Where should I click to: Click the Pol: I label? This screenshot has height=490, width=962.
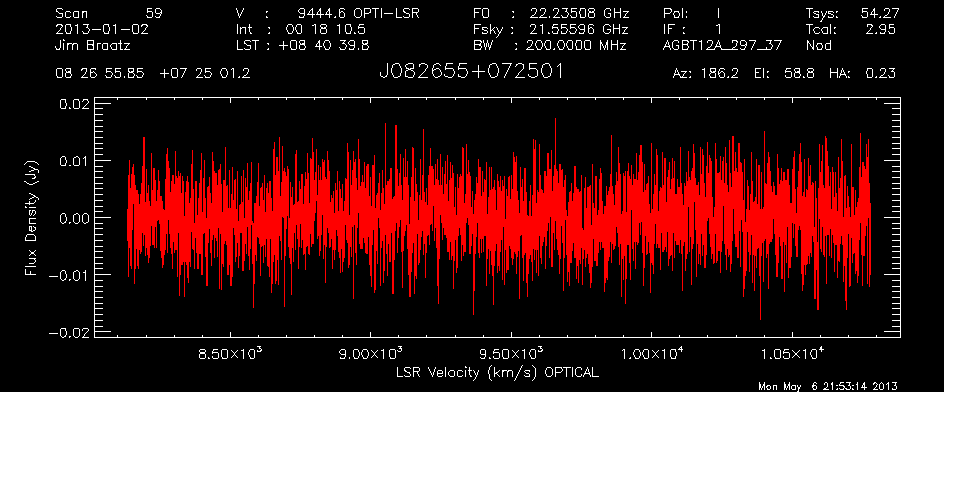pos(691,13)
